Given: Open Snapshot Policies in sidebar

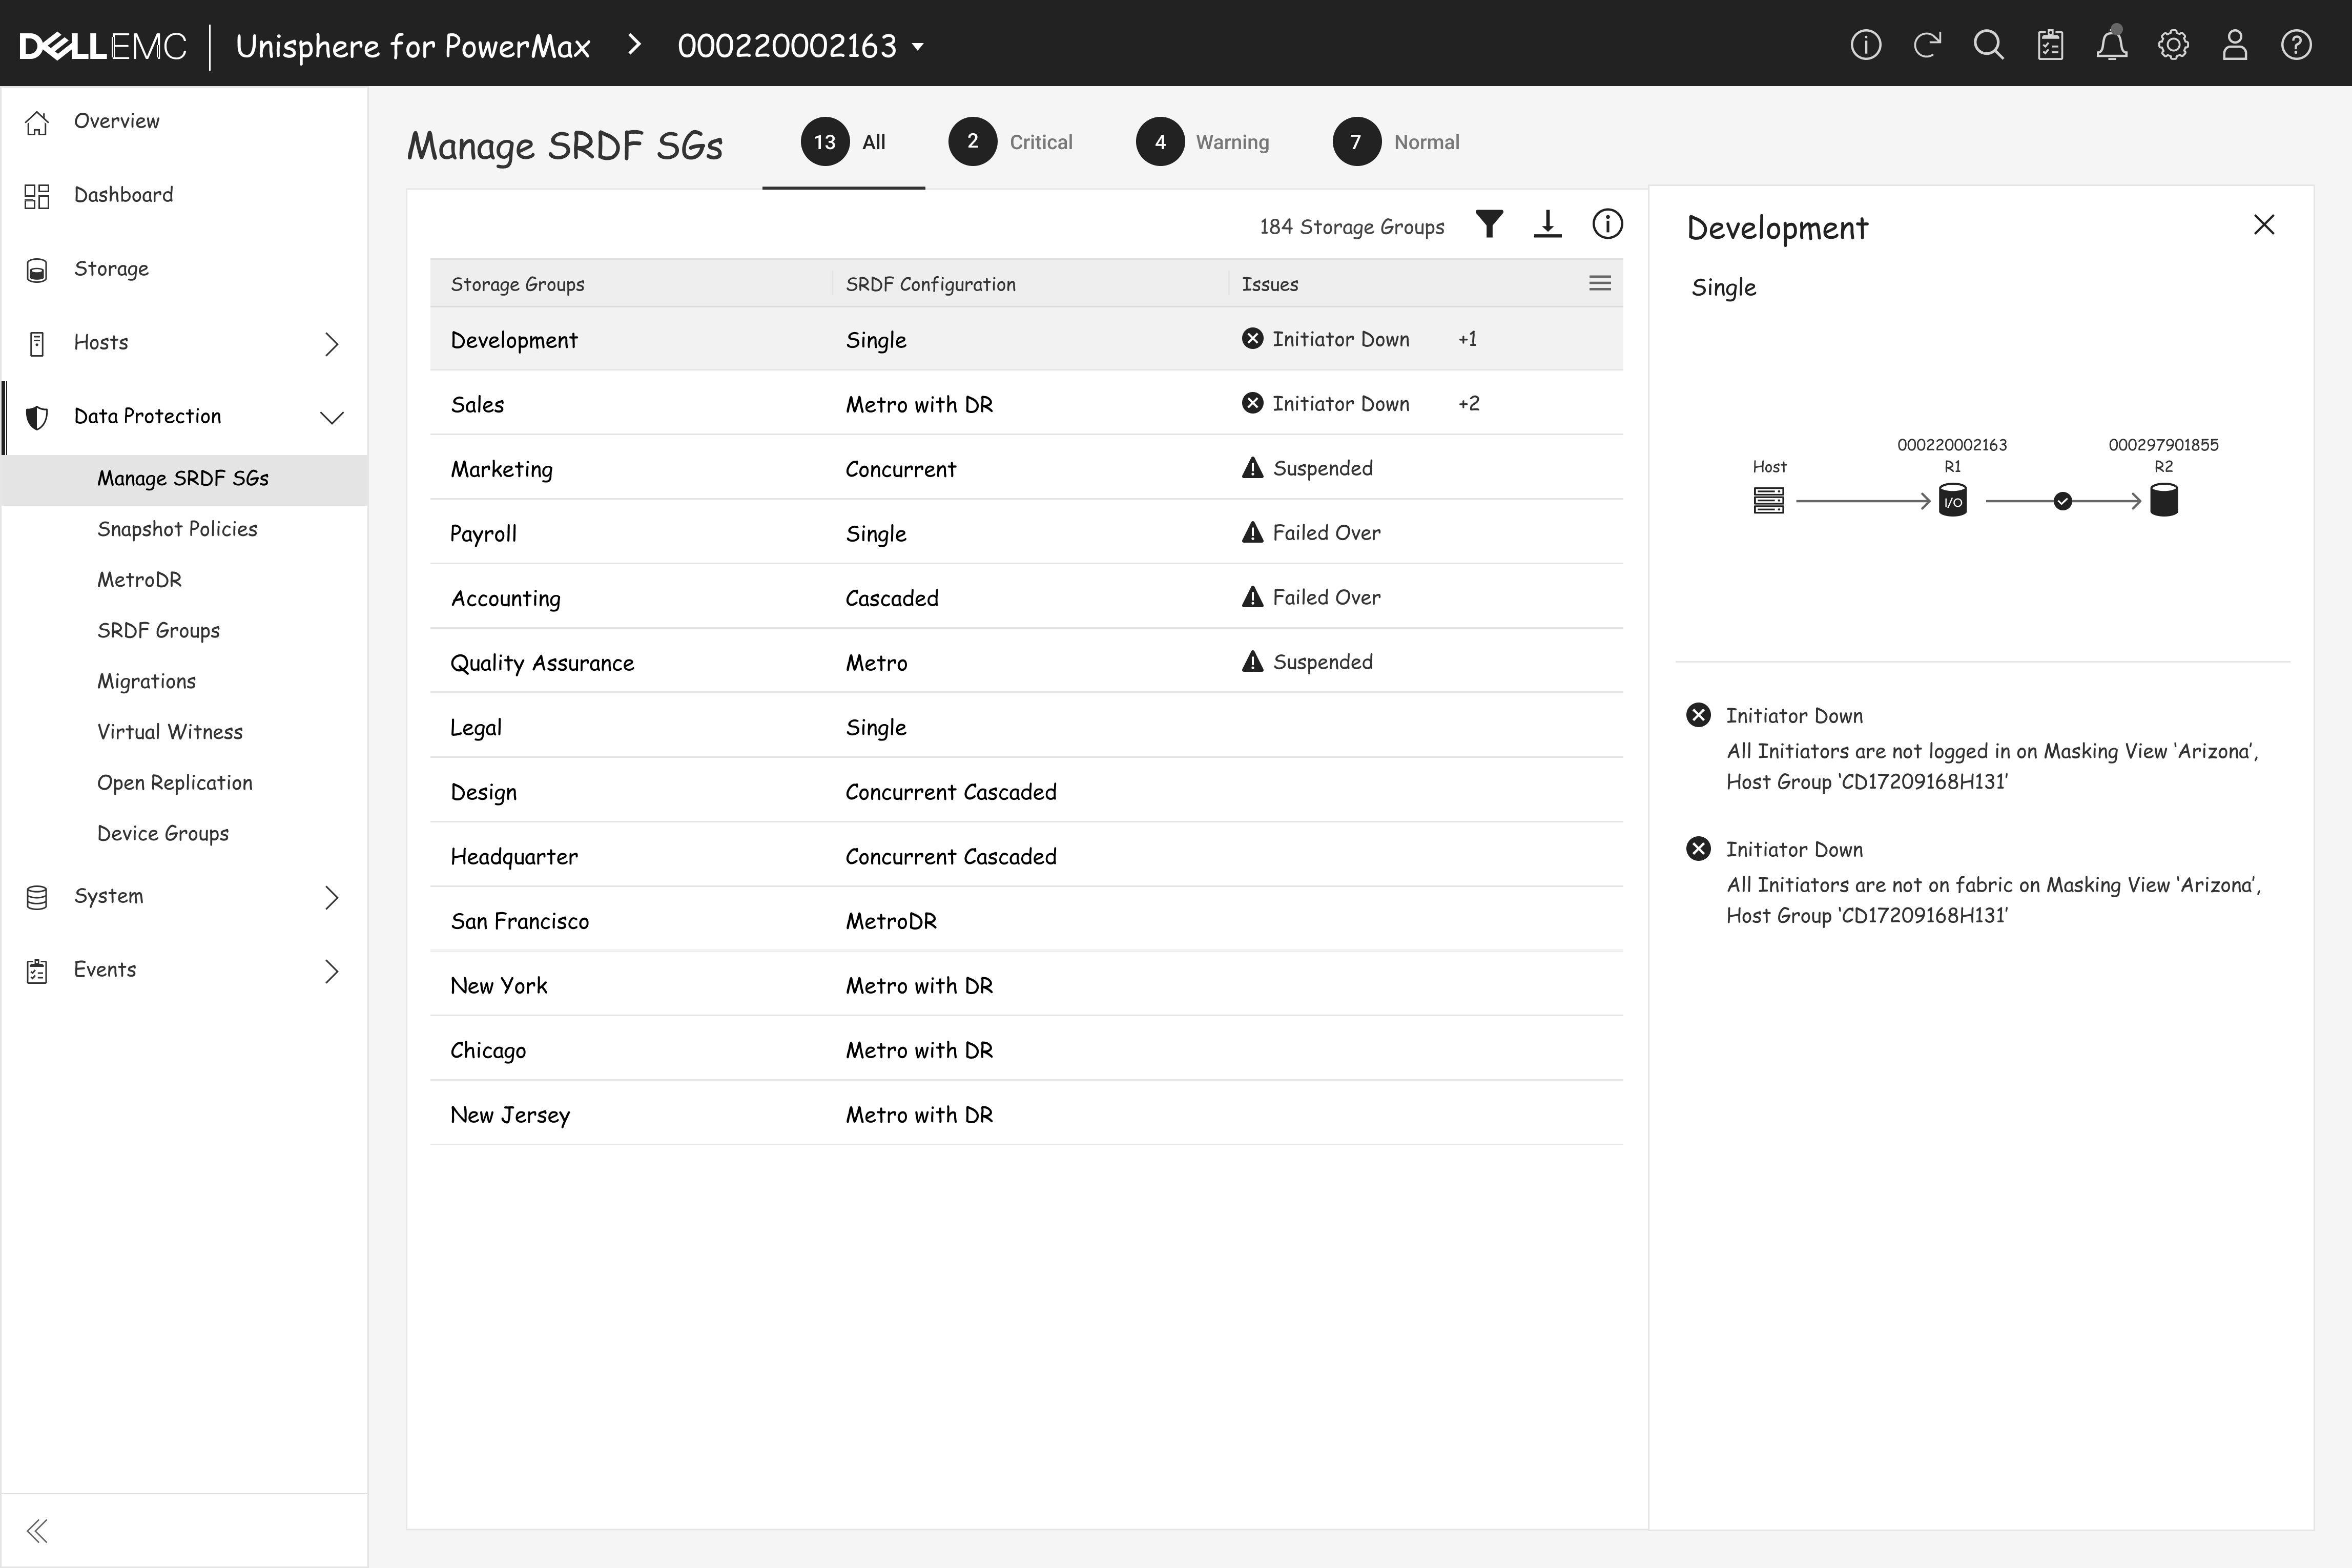Looking at the screenshot, I should pyautogui.click(x=177, y=529).
